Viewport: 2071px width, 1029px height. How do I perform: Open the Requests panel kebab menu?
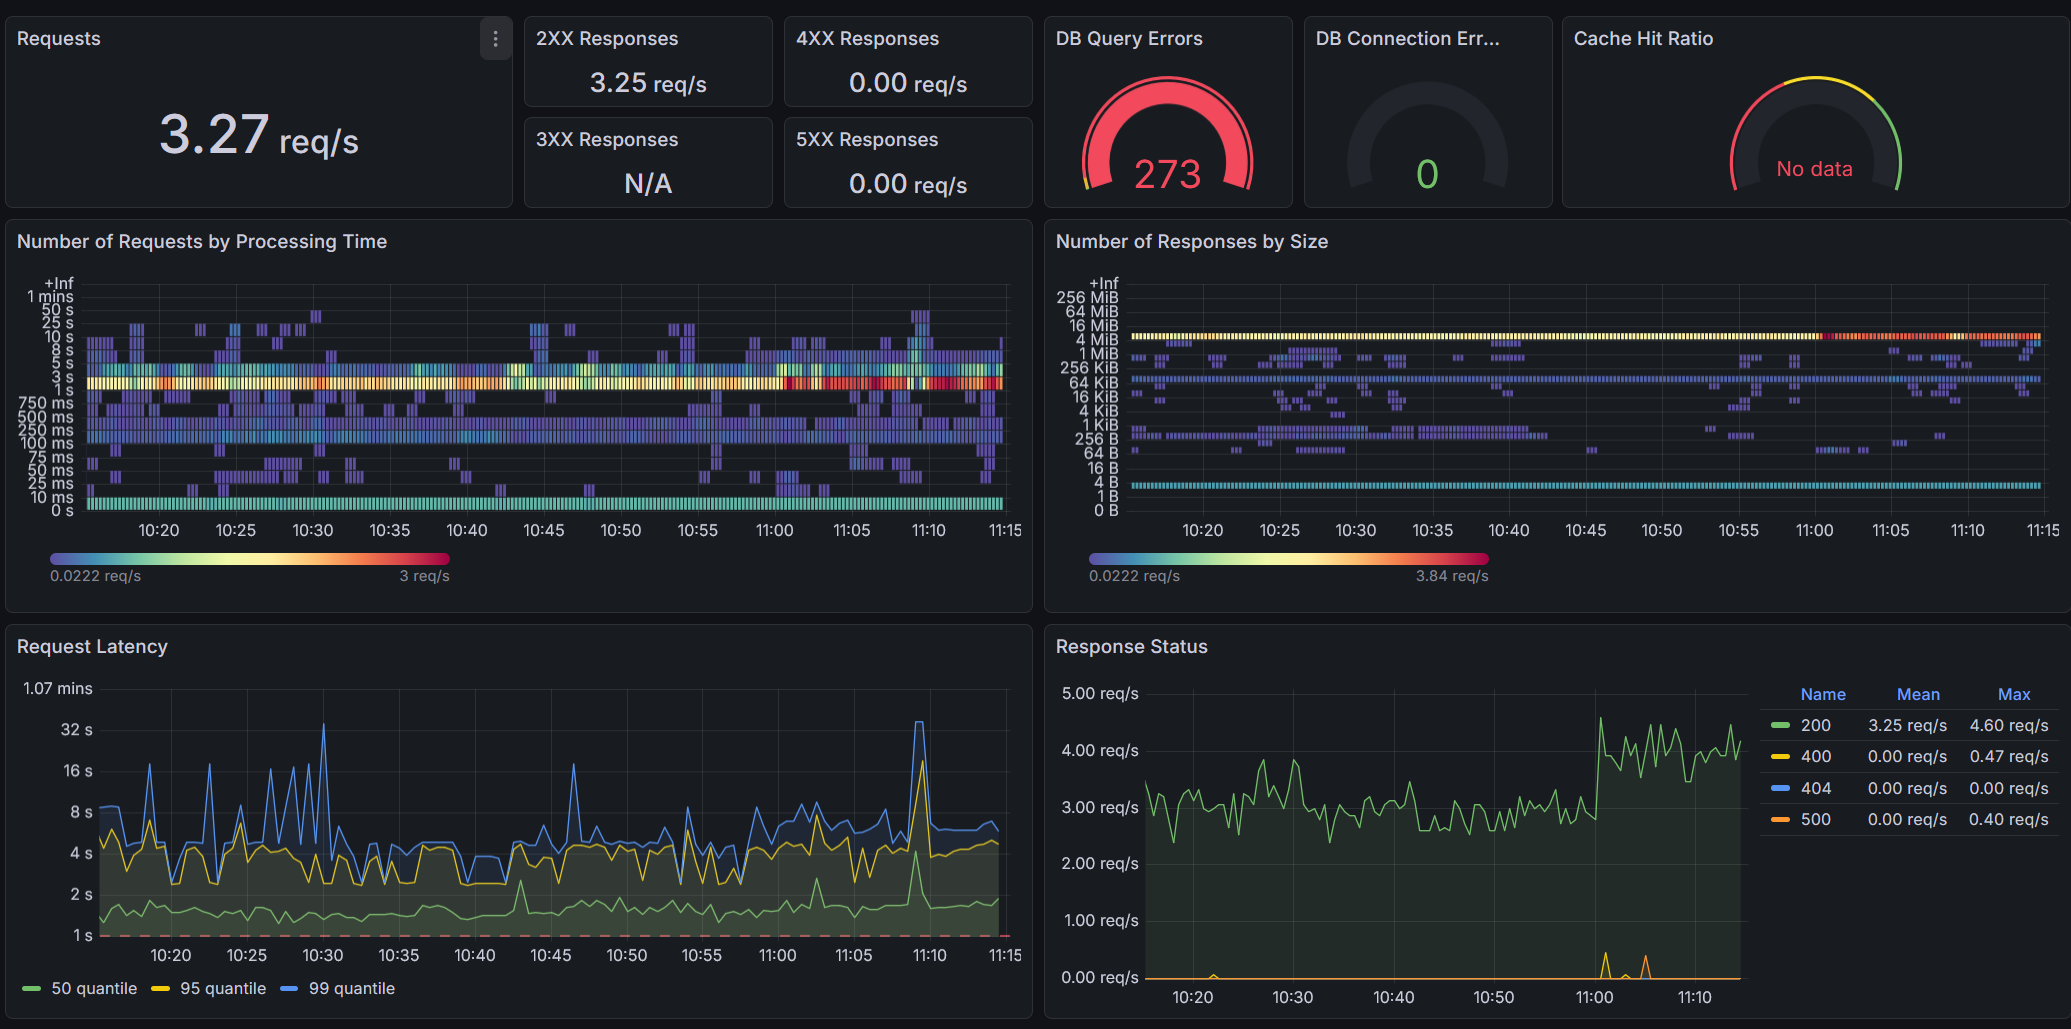495,38
